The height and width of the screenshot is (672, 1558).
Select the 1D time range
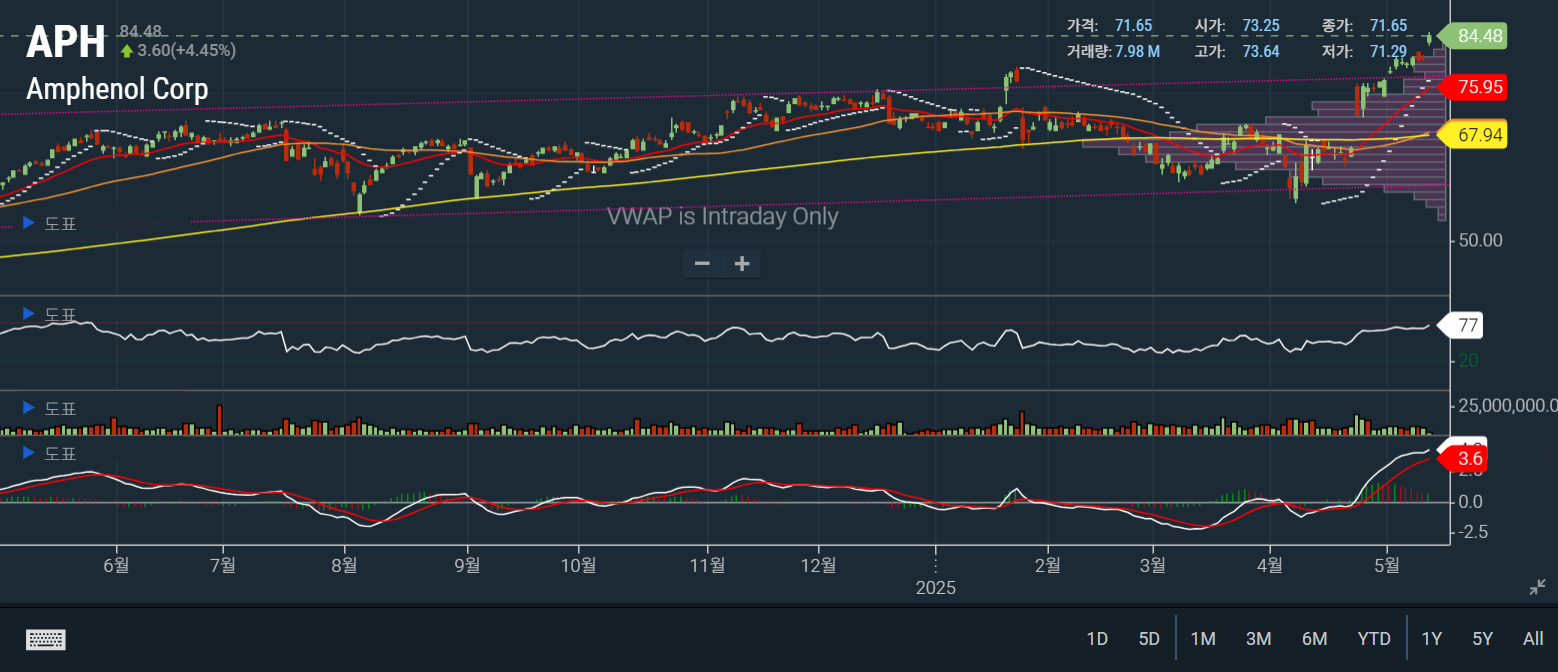tap(1097, 639)
